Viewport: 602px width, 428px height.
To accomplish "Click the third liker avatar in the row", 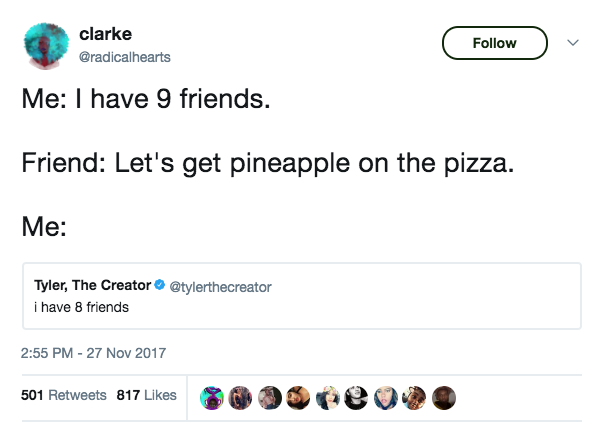I will tap(270, 396).
